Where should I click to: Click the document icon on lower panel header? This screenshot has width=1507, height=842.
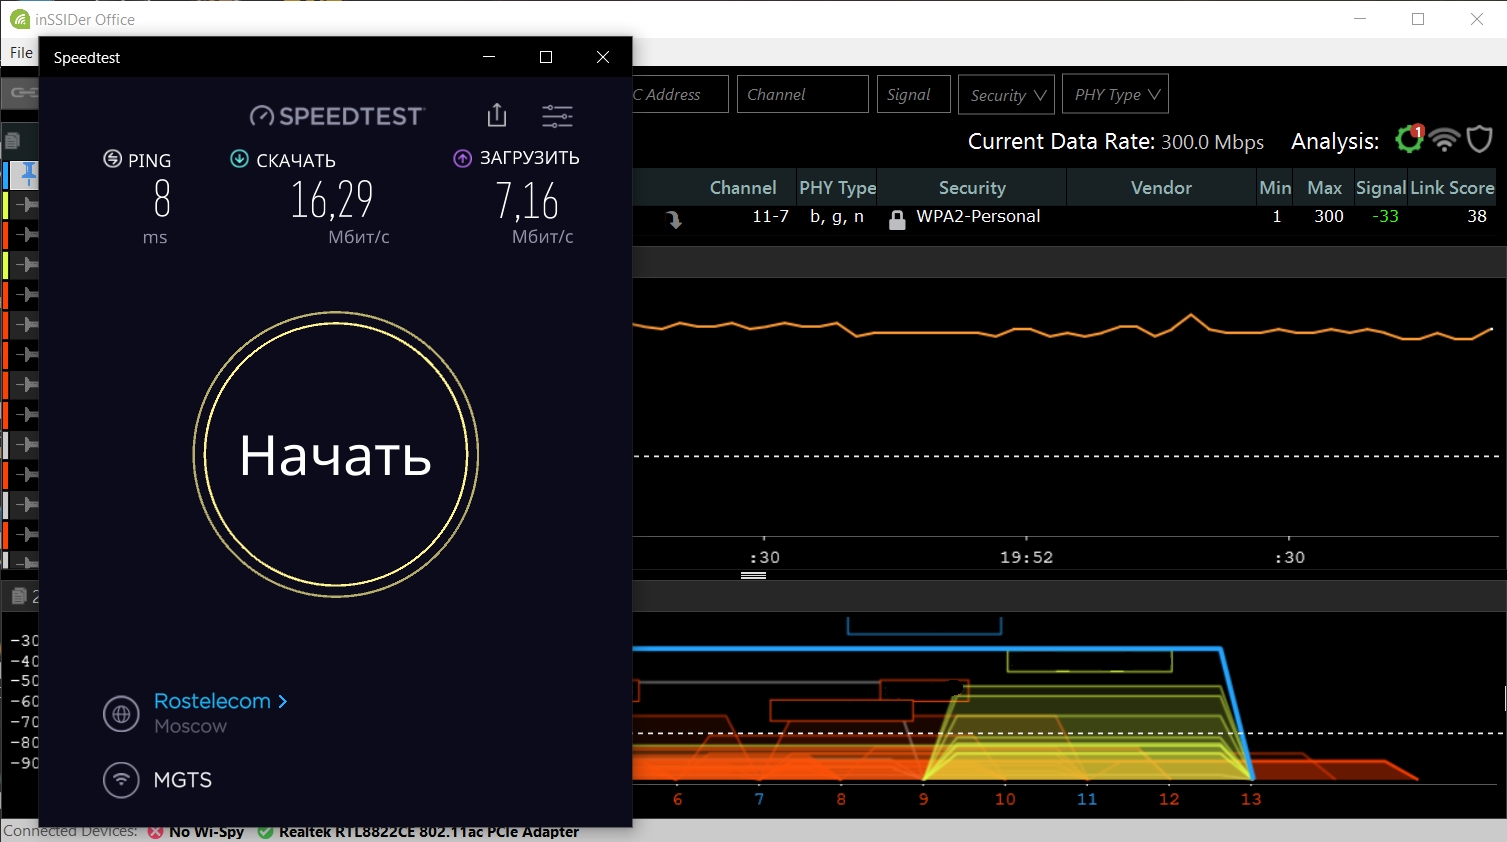pyautogui.click(x=18, y=597)
